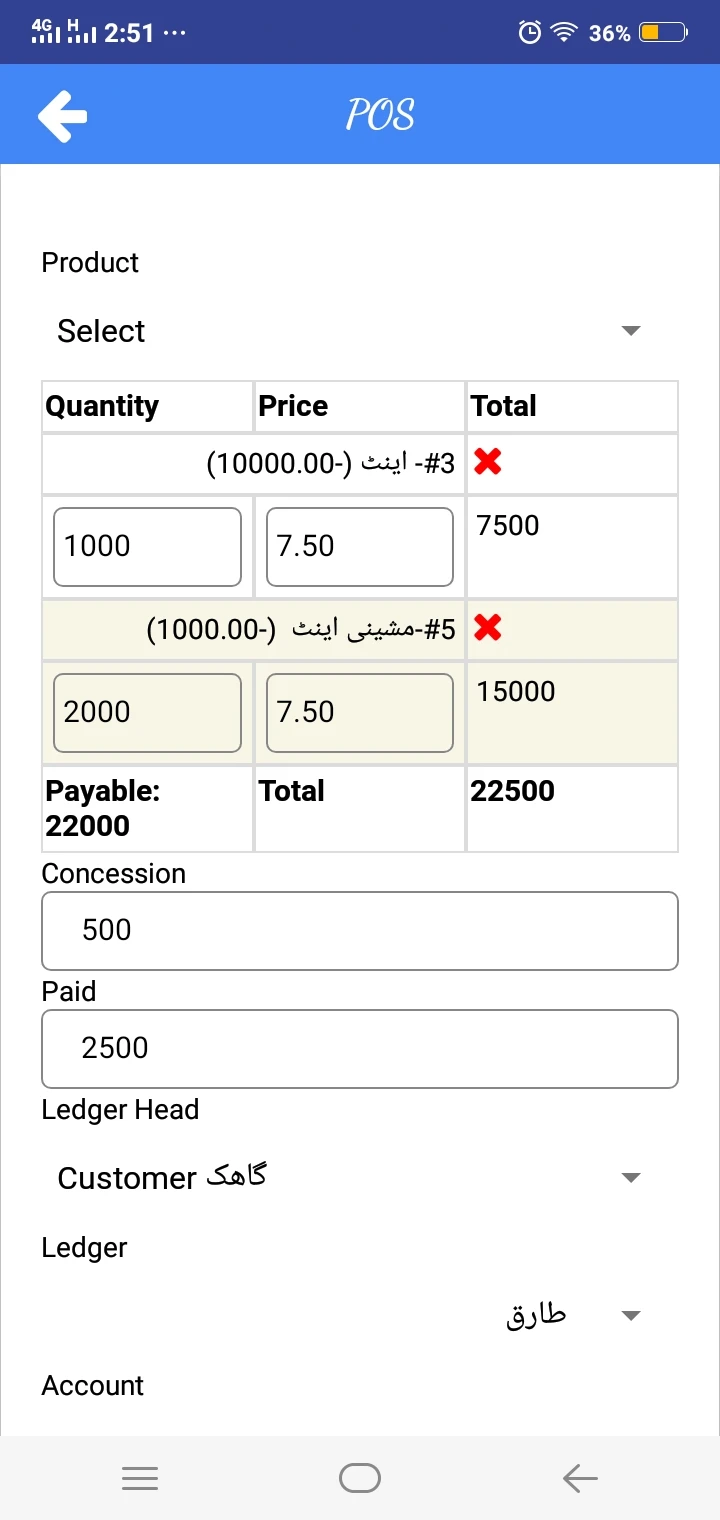Focus the Concession input field
Viewport: 720px width, 1520px height.
(360, 930)
